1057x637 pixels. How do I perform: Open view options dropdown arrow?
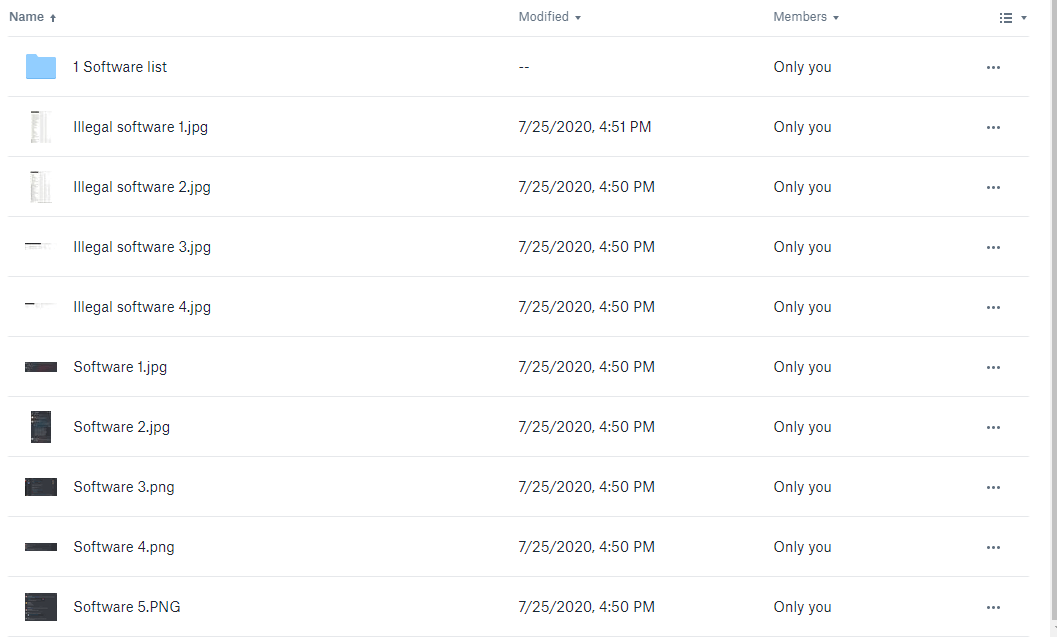[1024, 18]
